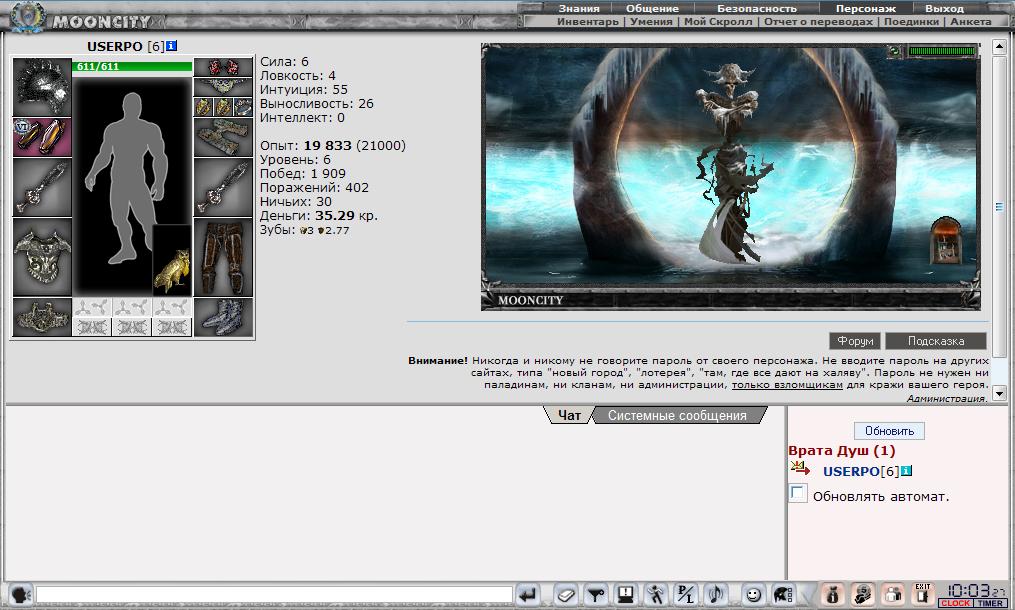Image resolution: width=1015 pixels, height=610 pixels.
Task: Click the Форум button
Action: click(x=855, y=341)
